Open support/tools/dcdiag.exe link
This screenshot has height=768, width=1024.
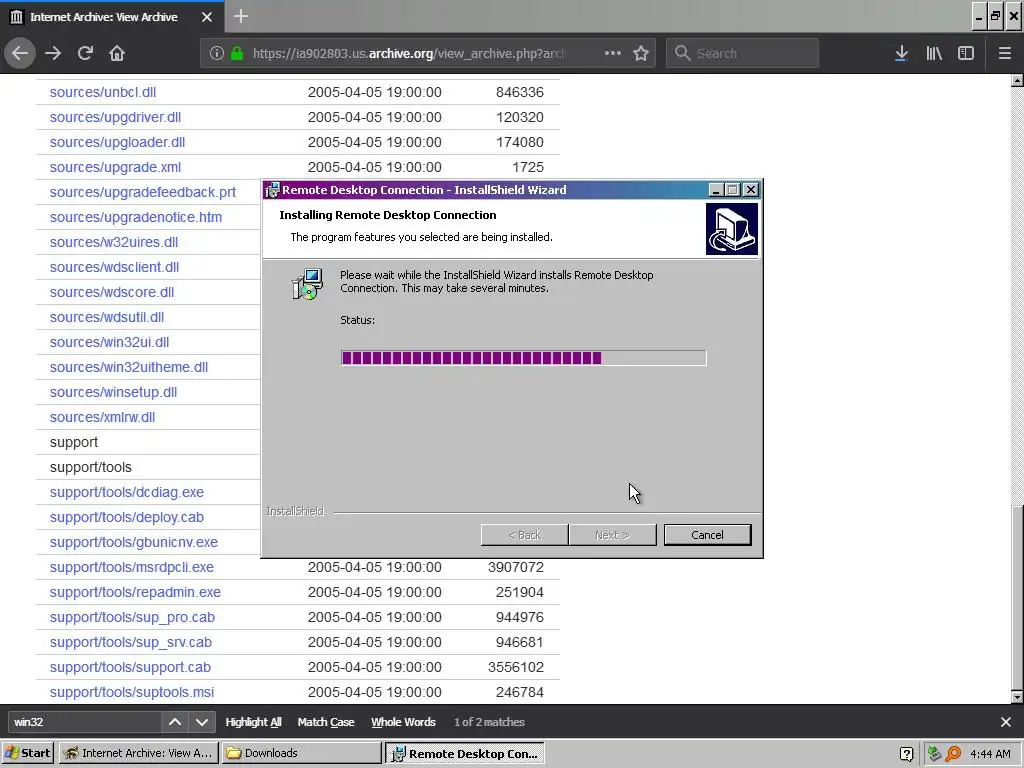coord(127,492)
